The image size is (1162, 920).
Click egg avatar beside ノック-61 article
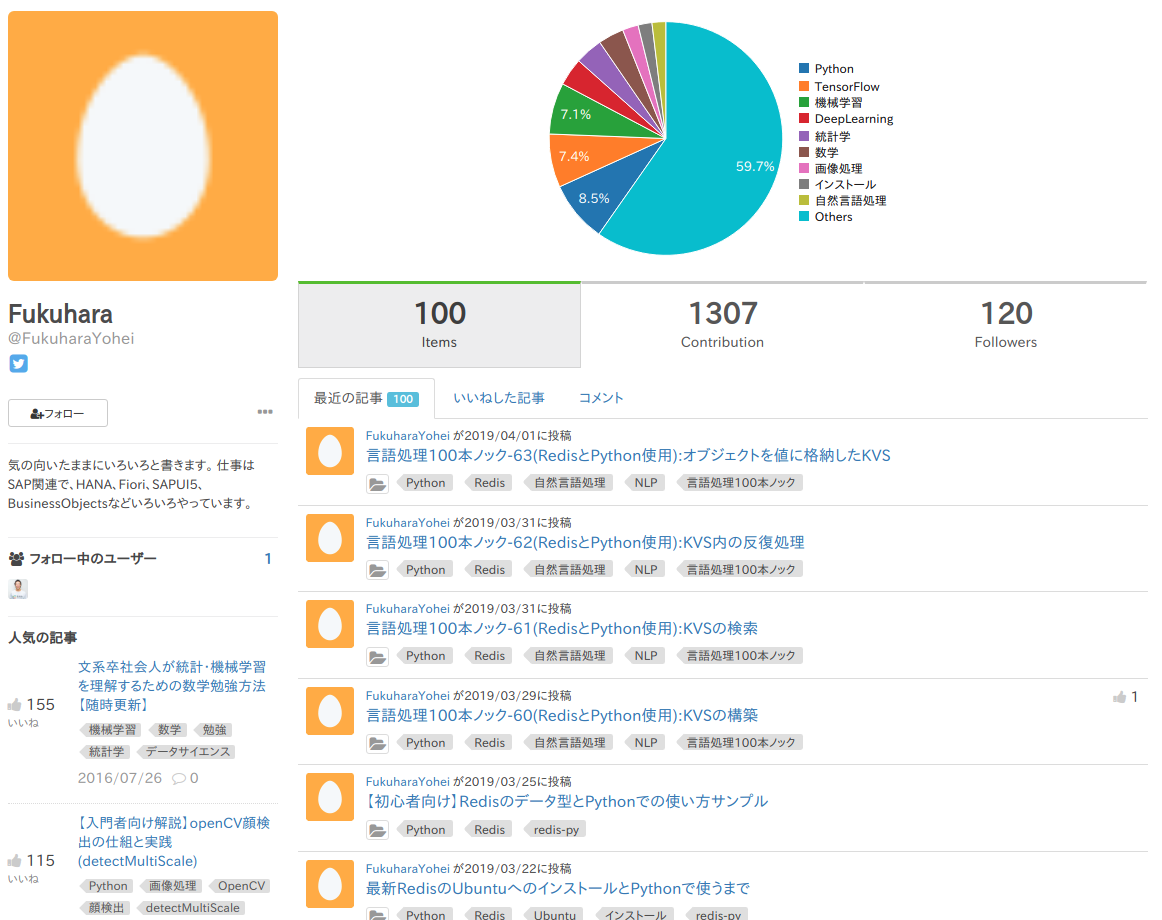click(x=330, y=624)
